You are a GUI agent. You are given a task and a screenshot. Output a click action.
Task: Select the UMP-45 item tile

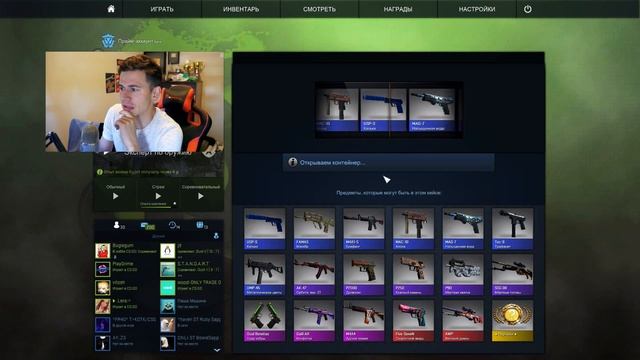point(264,275)
